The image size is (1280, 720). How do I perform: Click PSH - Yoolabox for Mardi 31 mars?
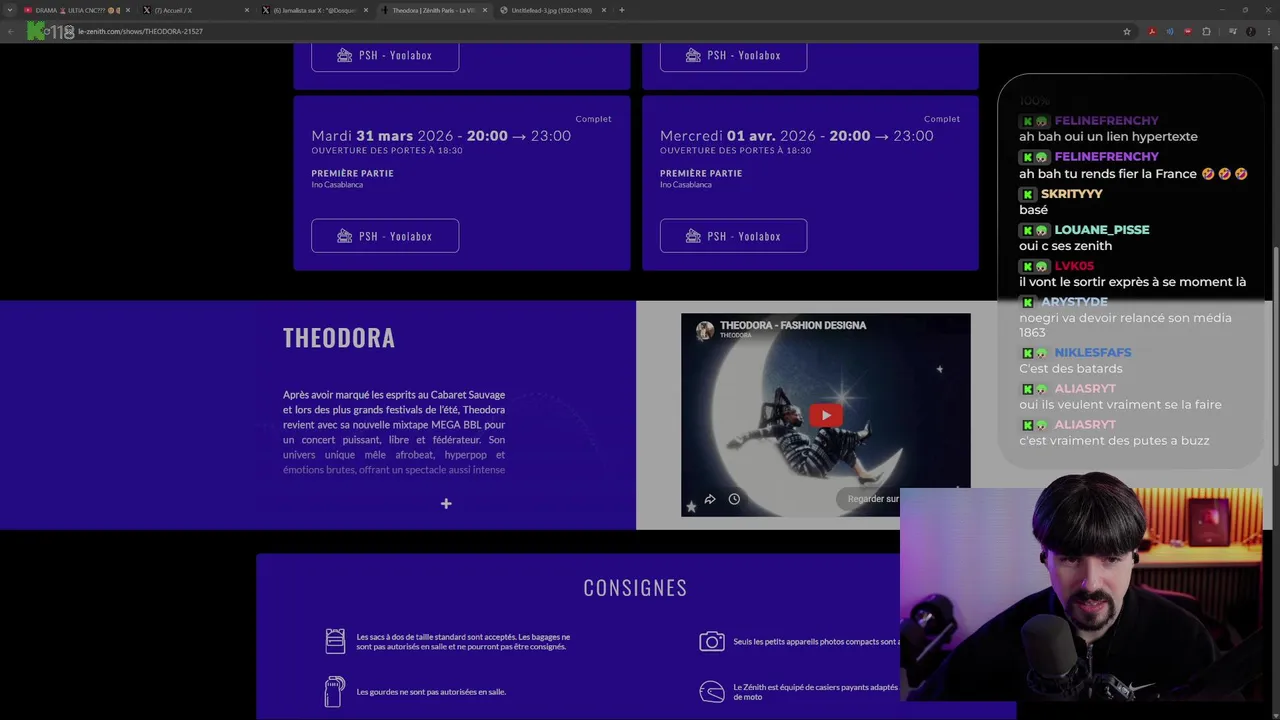tap(385, 236)
